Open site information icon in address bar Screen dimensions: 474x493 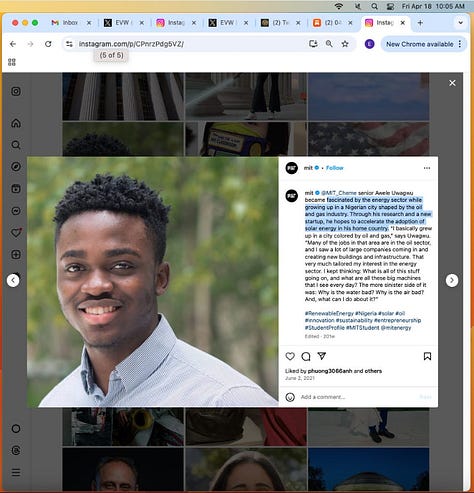tap(69, 44)
